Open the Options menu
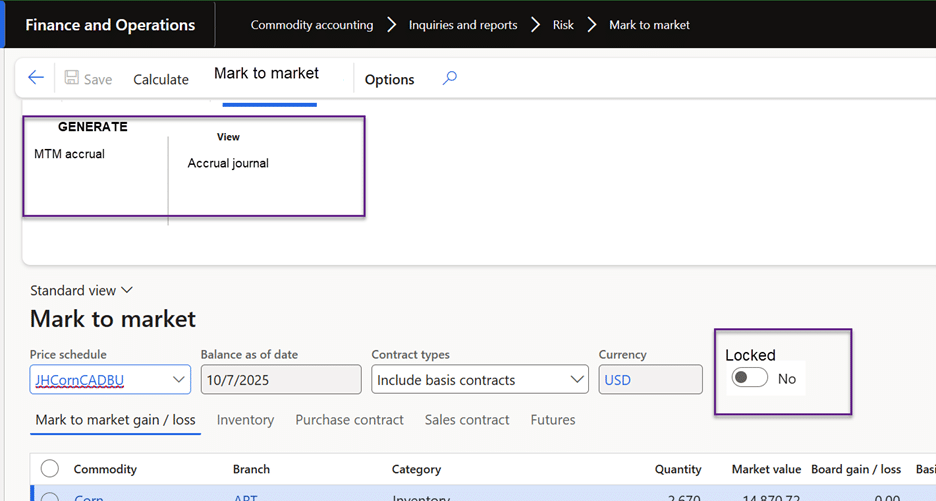 (x=389, y=79)
